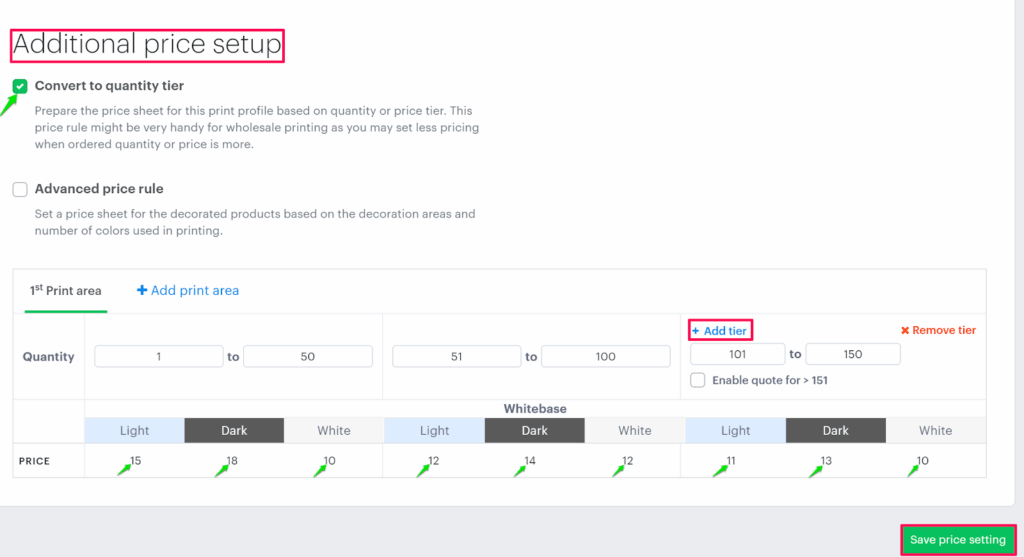The height and width of the screenshot is (557, 1024).
Task: Click the third tier Dark price value 13
Action: [x=826, y=461]
